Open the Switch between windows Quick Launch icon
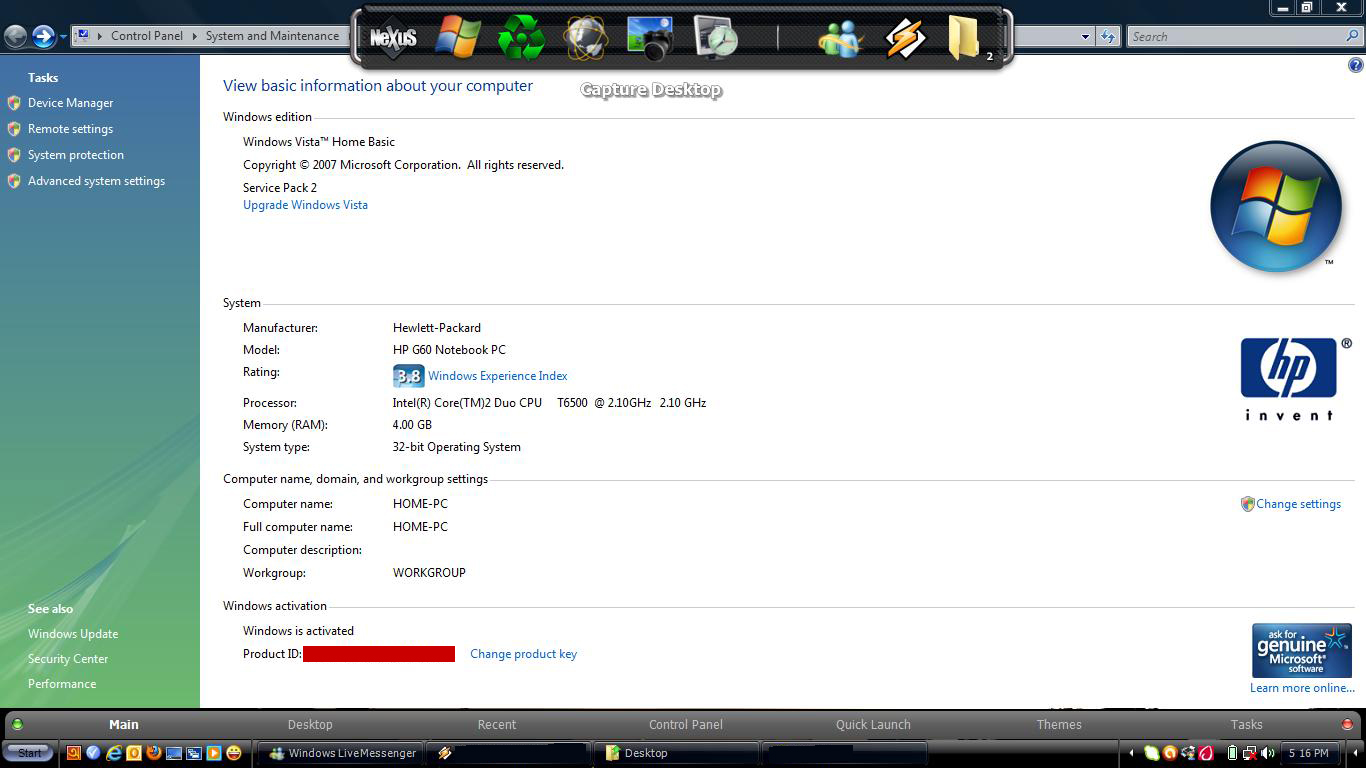This screenshot has height=768, width=1366. 194,753
